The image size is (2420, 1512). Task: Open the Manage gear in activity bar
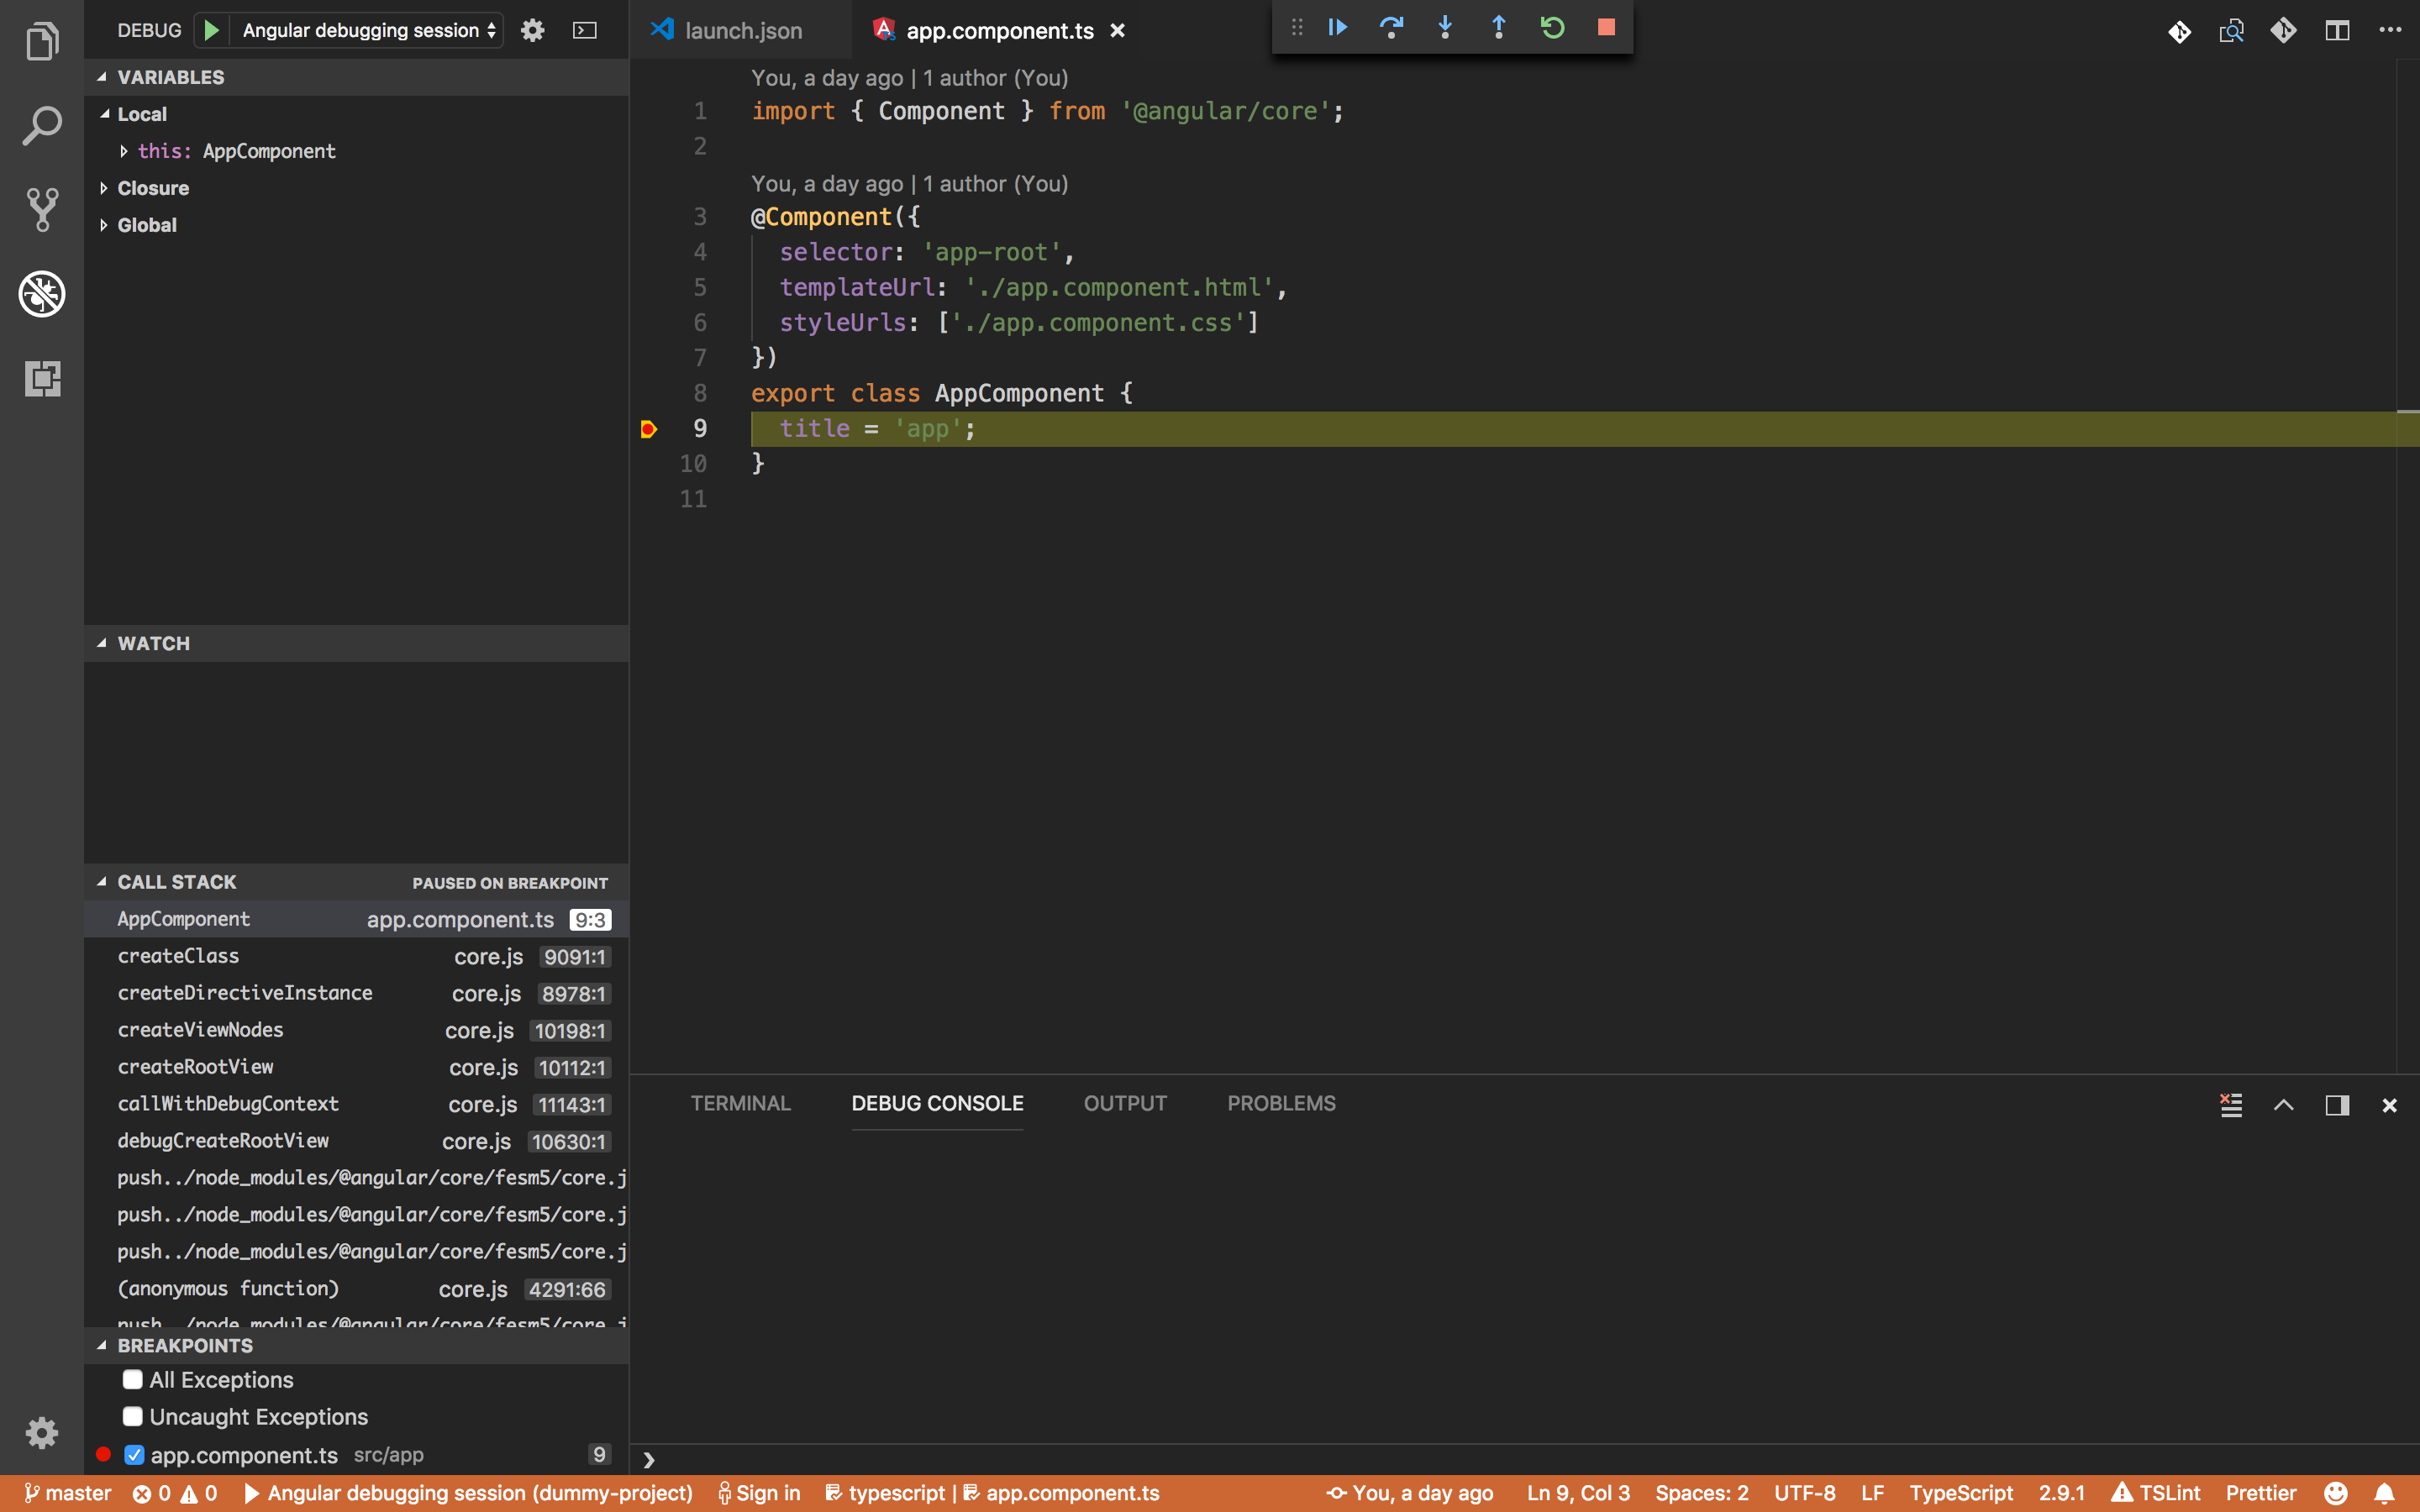coord(42,1433)
